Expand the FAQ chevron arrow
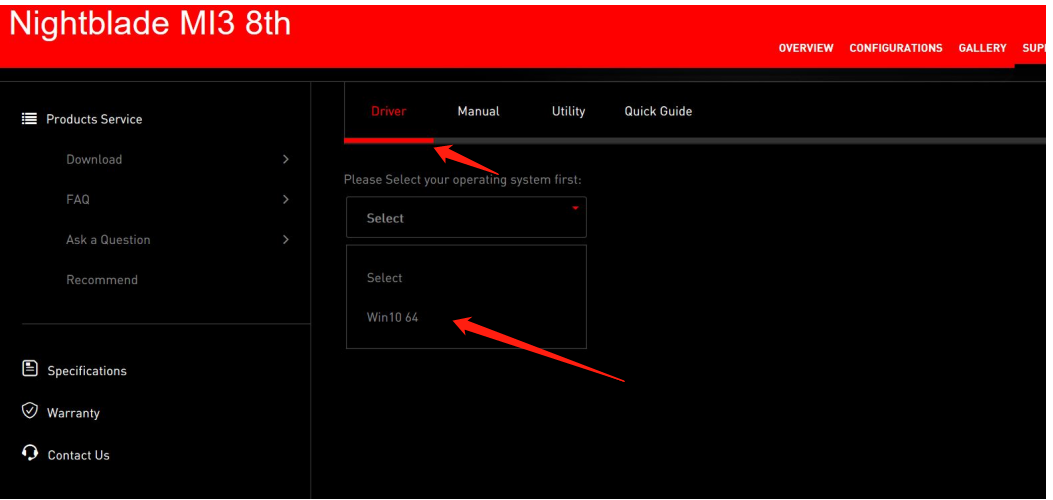 (x=286, y=199)
